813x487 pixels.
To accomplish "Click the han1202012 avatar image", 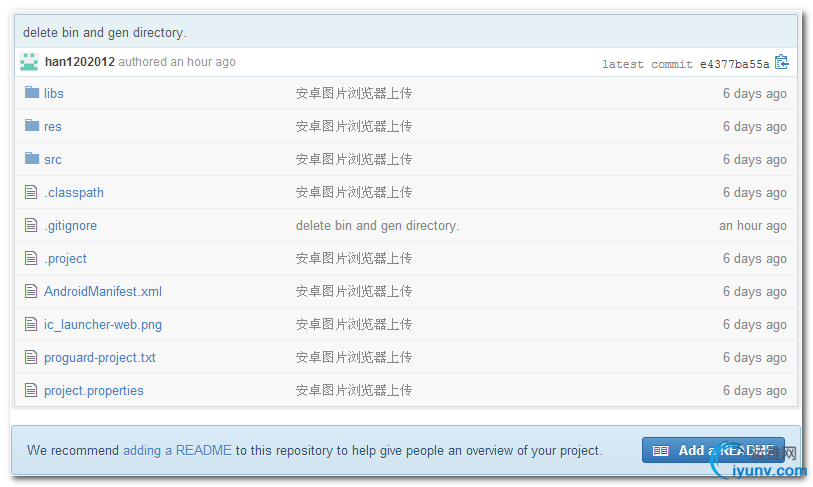I will point(29,62).
